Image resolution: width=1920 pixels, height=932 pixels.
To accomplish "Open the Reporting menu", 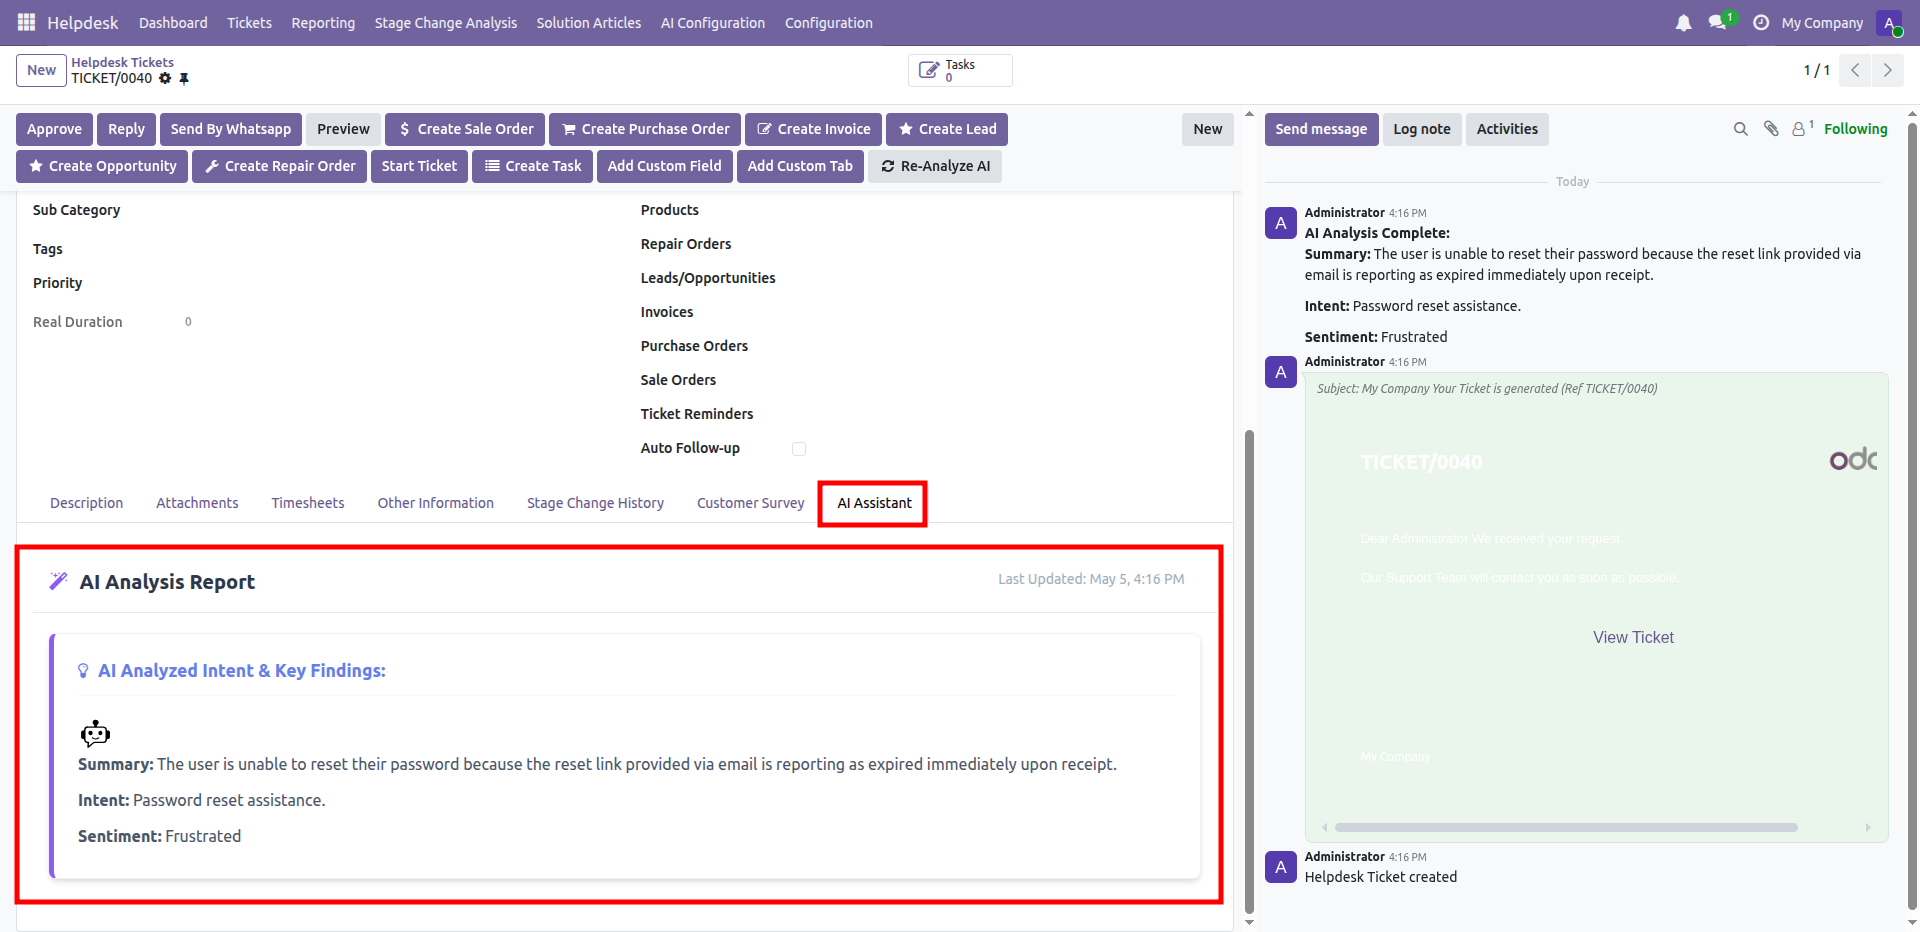I will pyautogui.click(x=323, y=22).
